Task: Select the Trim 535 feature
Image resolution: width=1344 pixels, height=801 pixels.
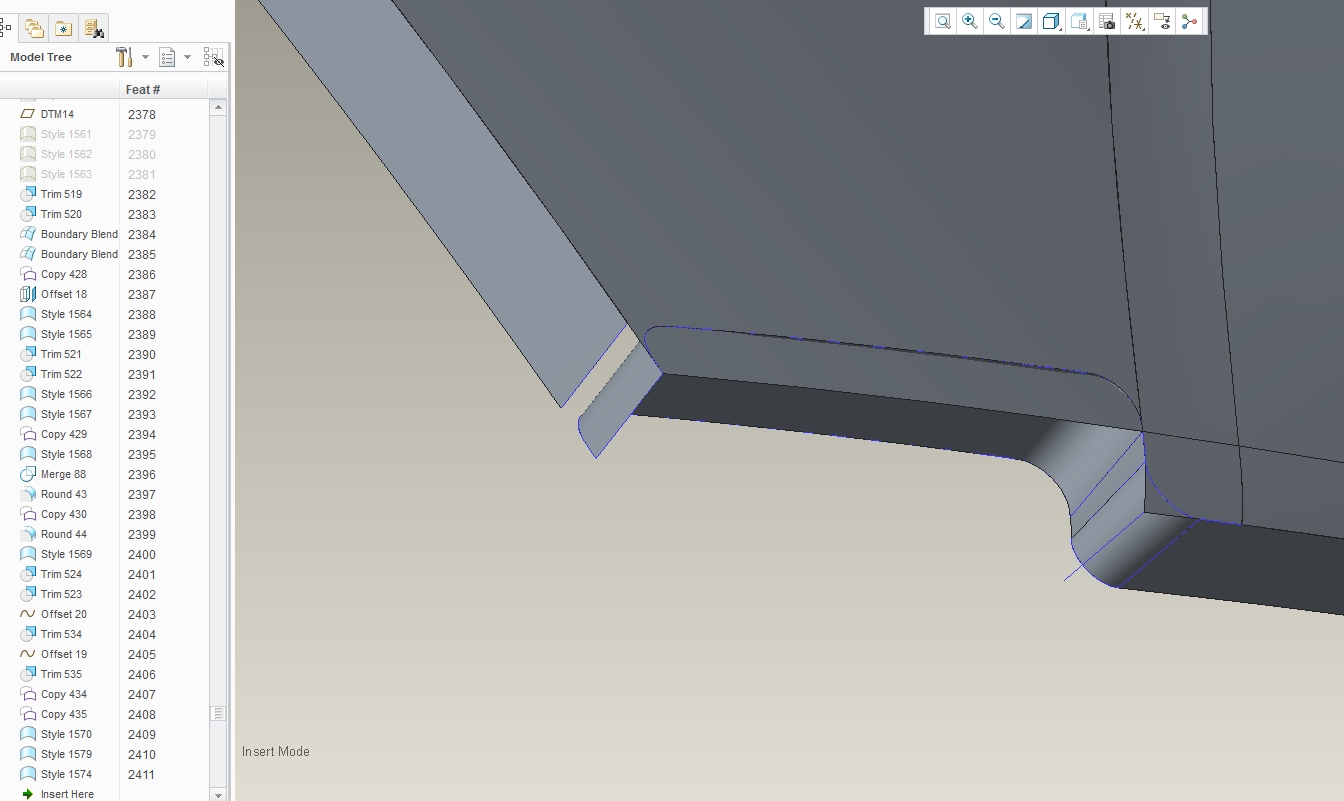Action: click(61, 674)
